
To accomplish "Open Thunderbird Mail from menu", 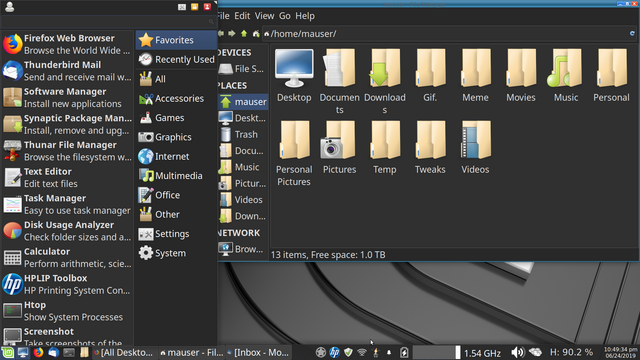I will (x=67, y=71).
